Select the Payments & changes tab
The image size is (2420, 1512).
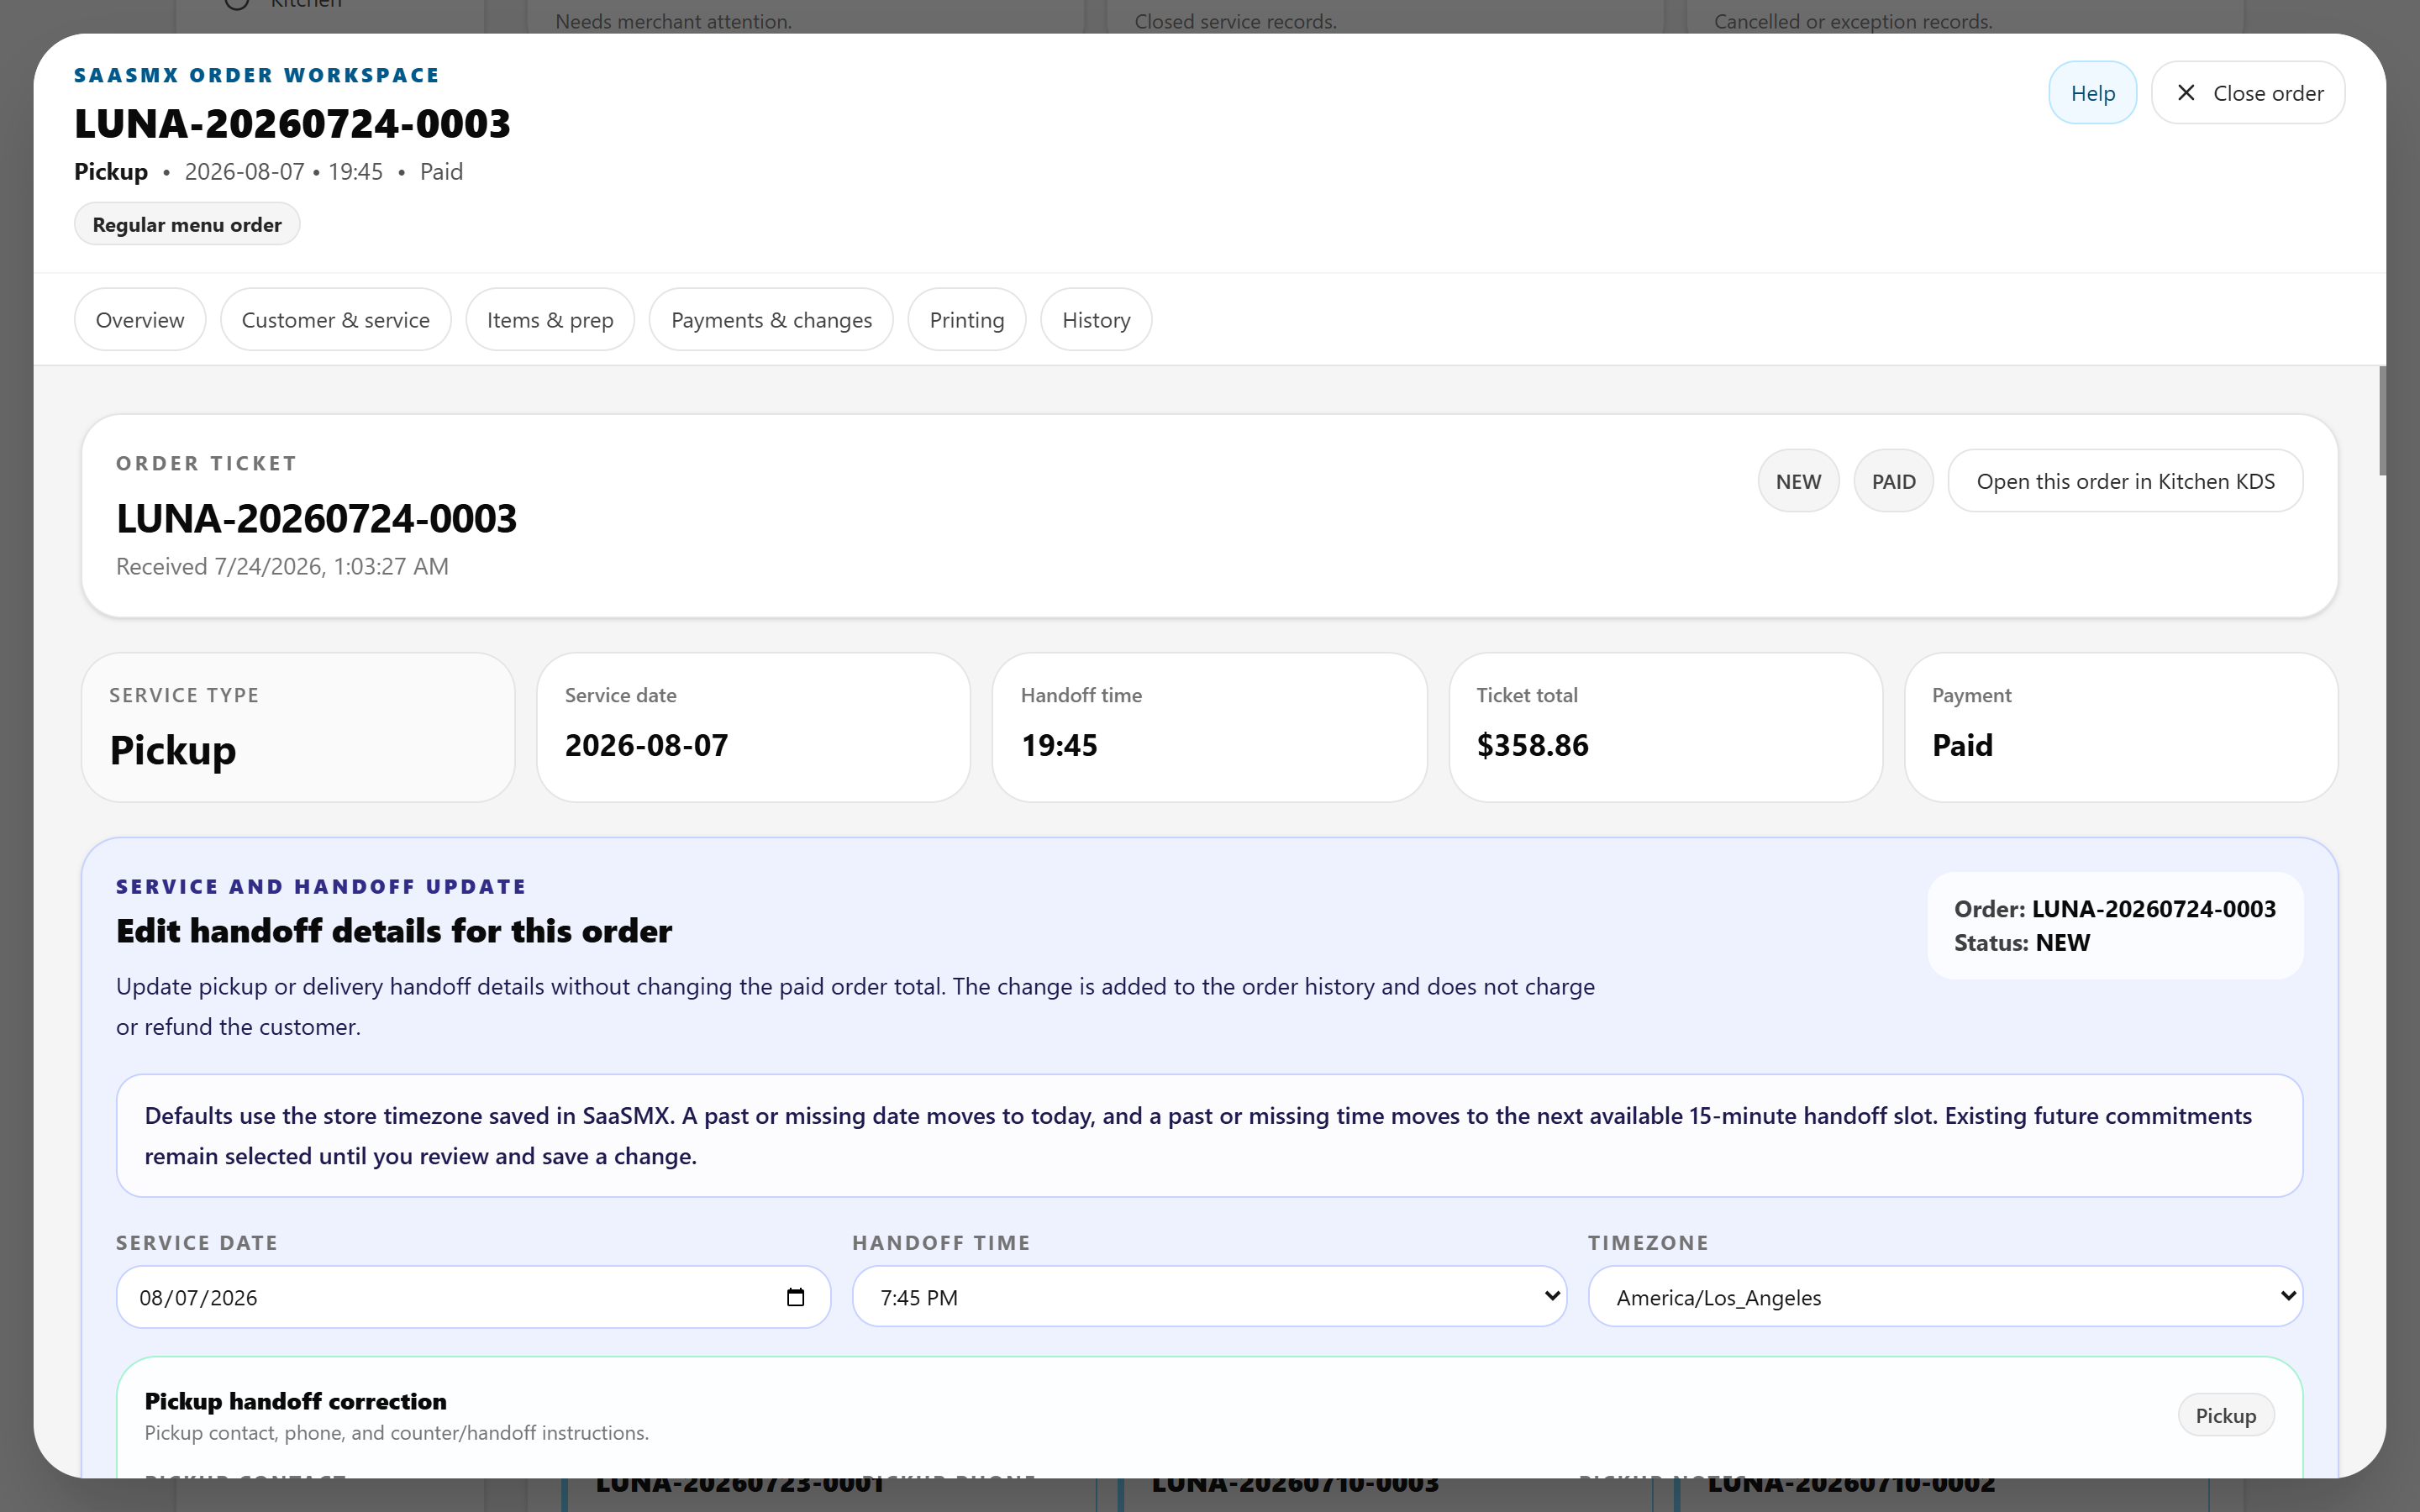(771, 320)
